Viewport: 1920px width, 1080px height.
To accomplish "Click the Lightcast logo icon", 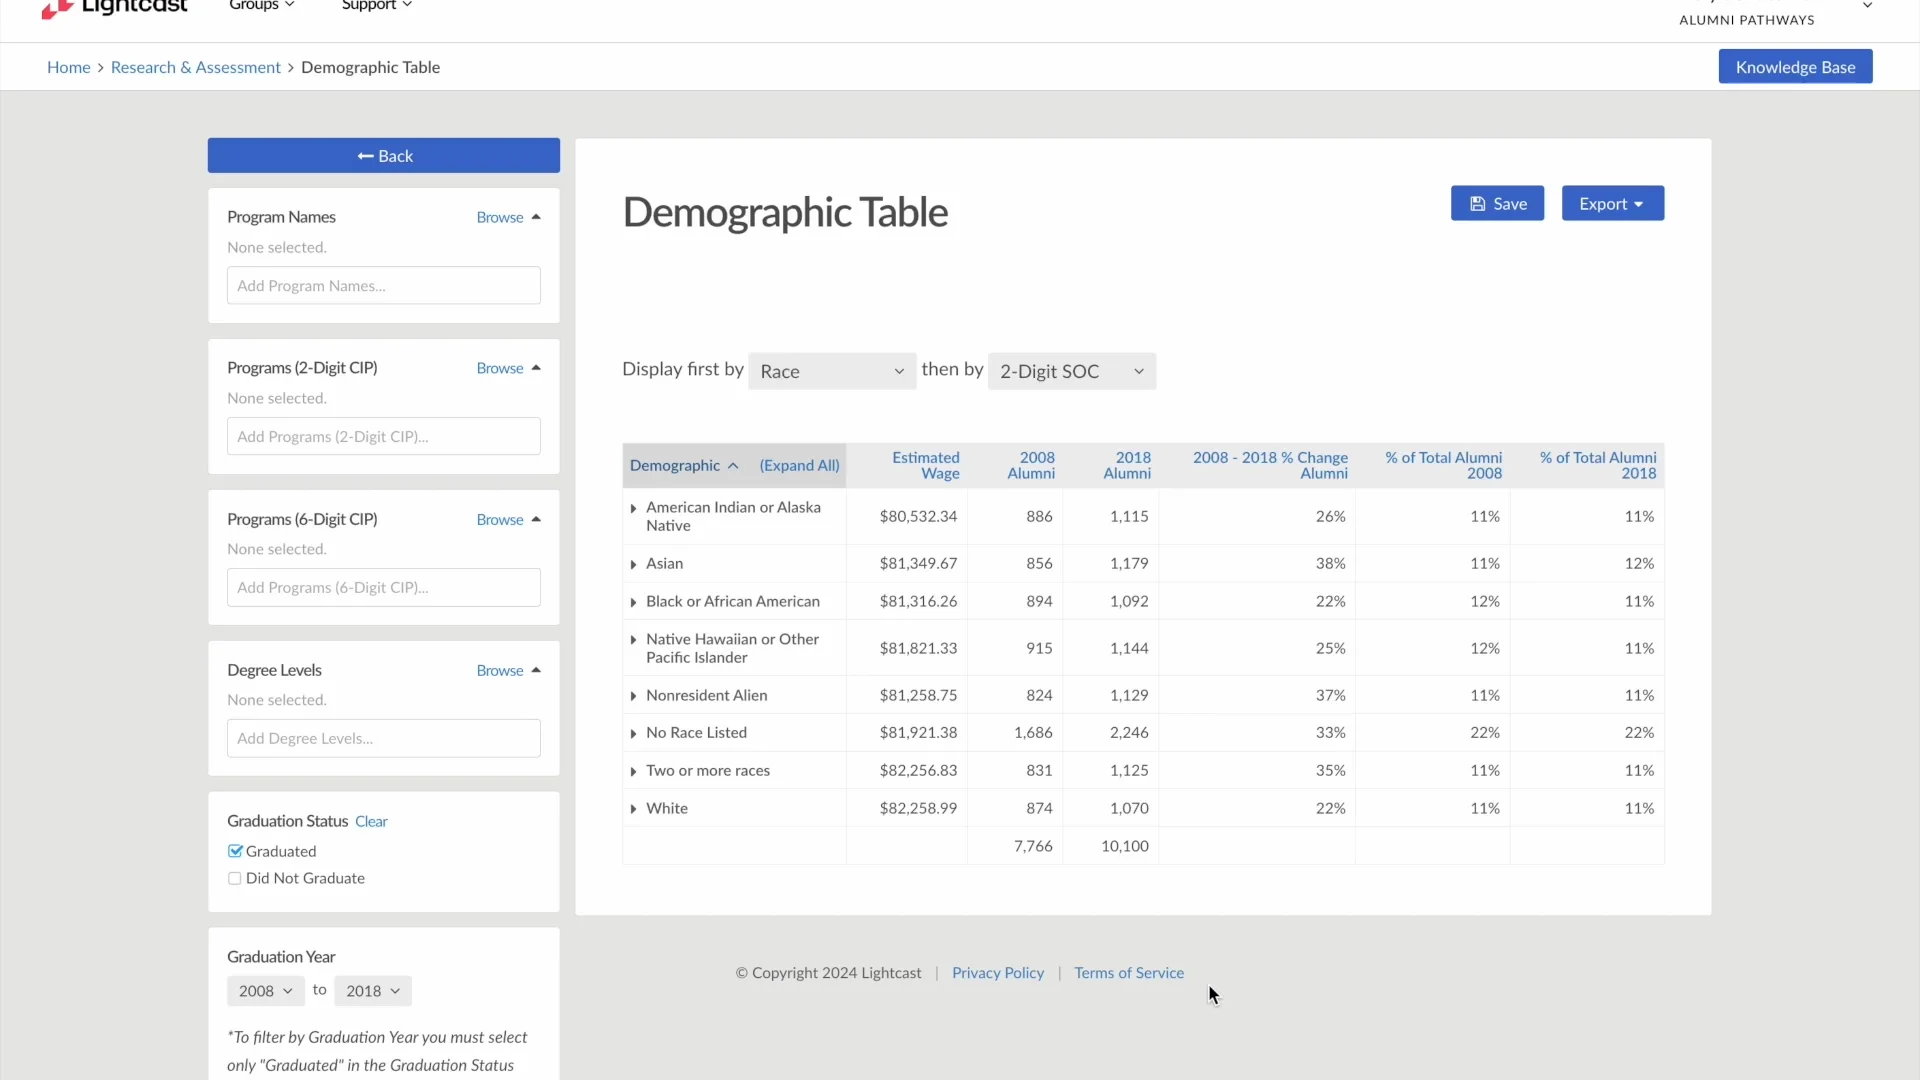I will [x=59, y=10].
